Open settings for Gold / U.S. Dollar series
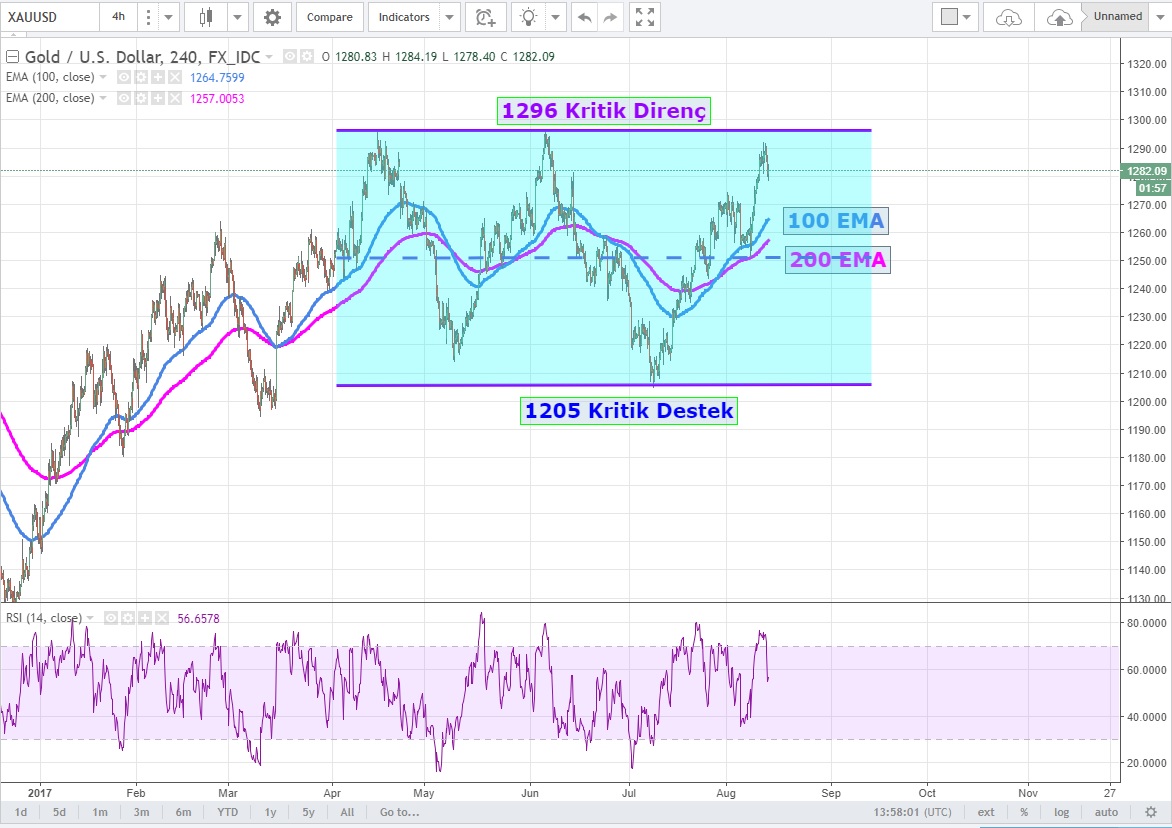The image size is (1172, 828). click(306, 56)
